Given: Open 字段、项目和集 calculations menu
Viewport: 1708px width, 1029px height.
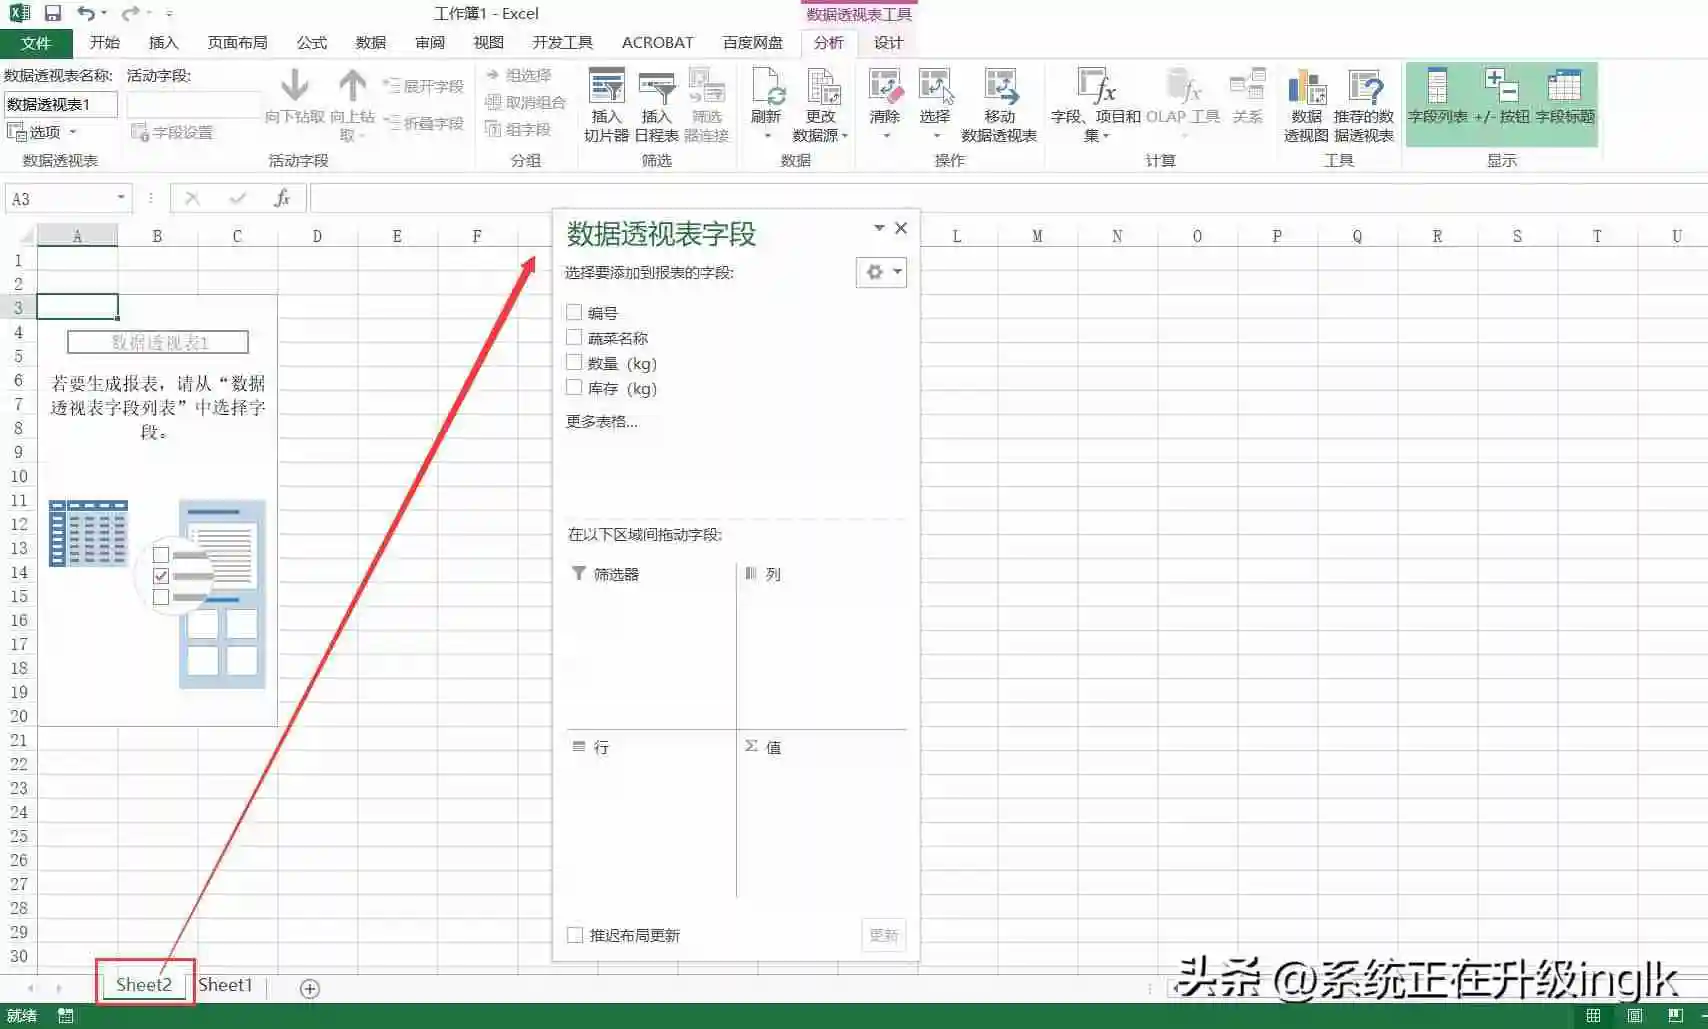Looking at the screenshot, I should coord(1096,105).
